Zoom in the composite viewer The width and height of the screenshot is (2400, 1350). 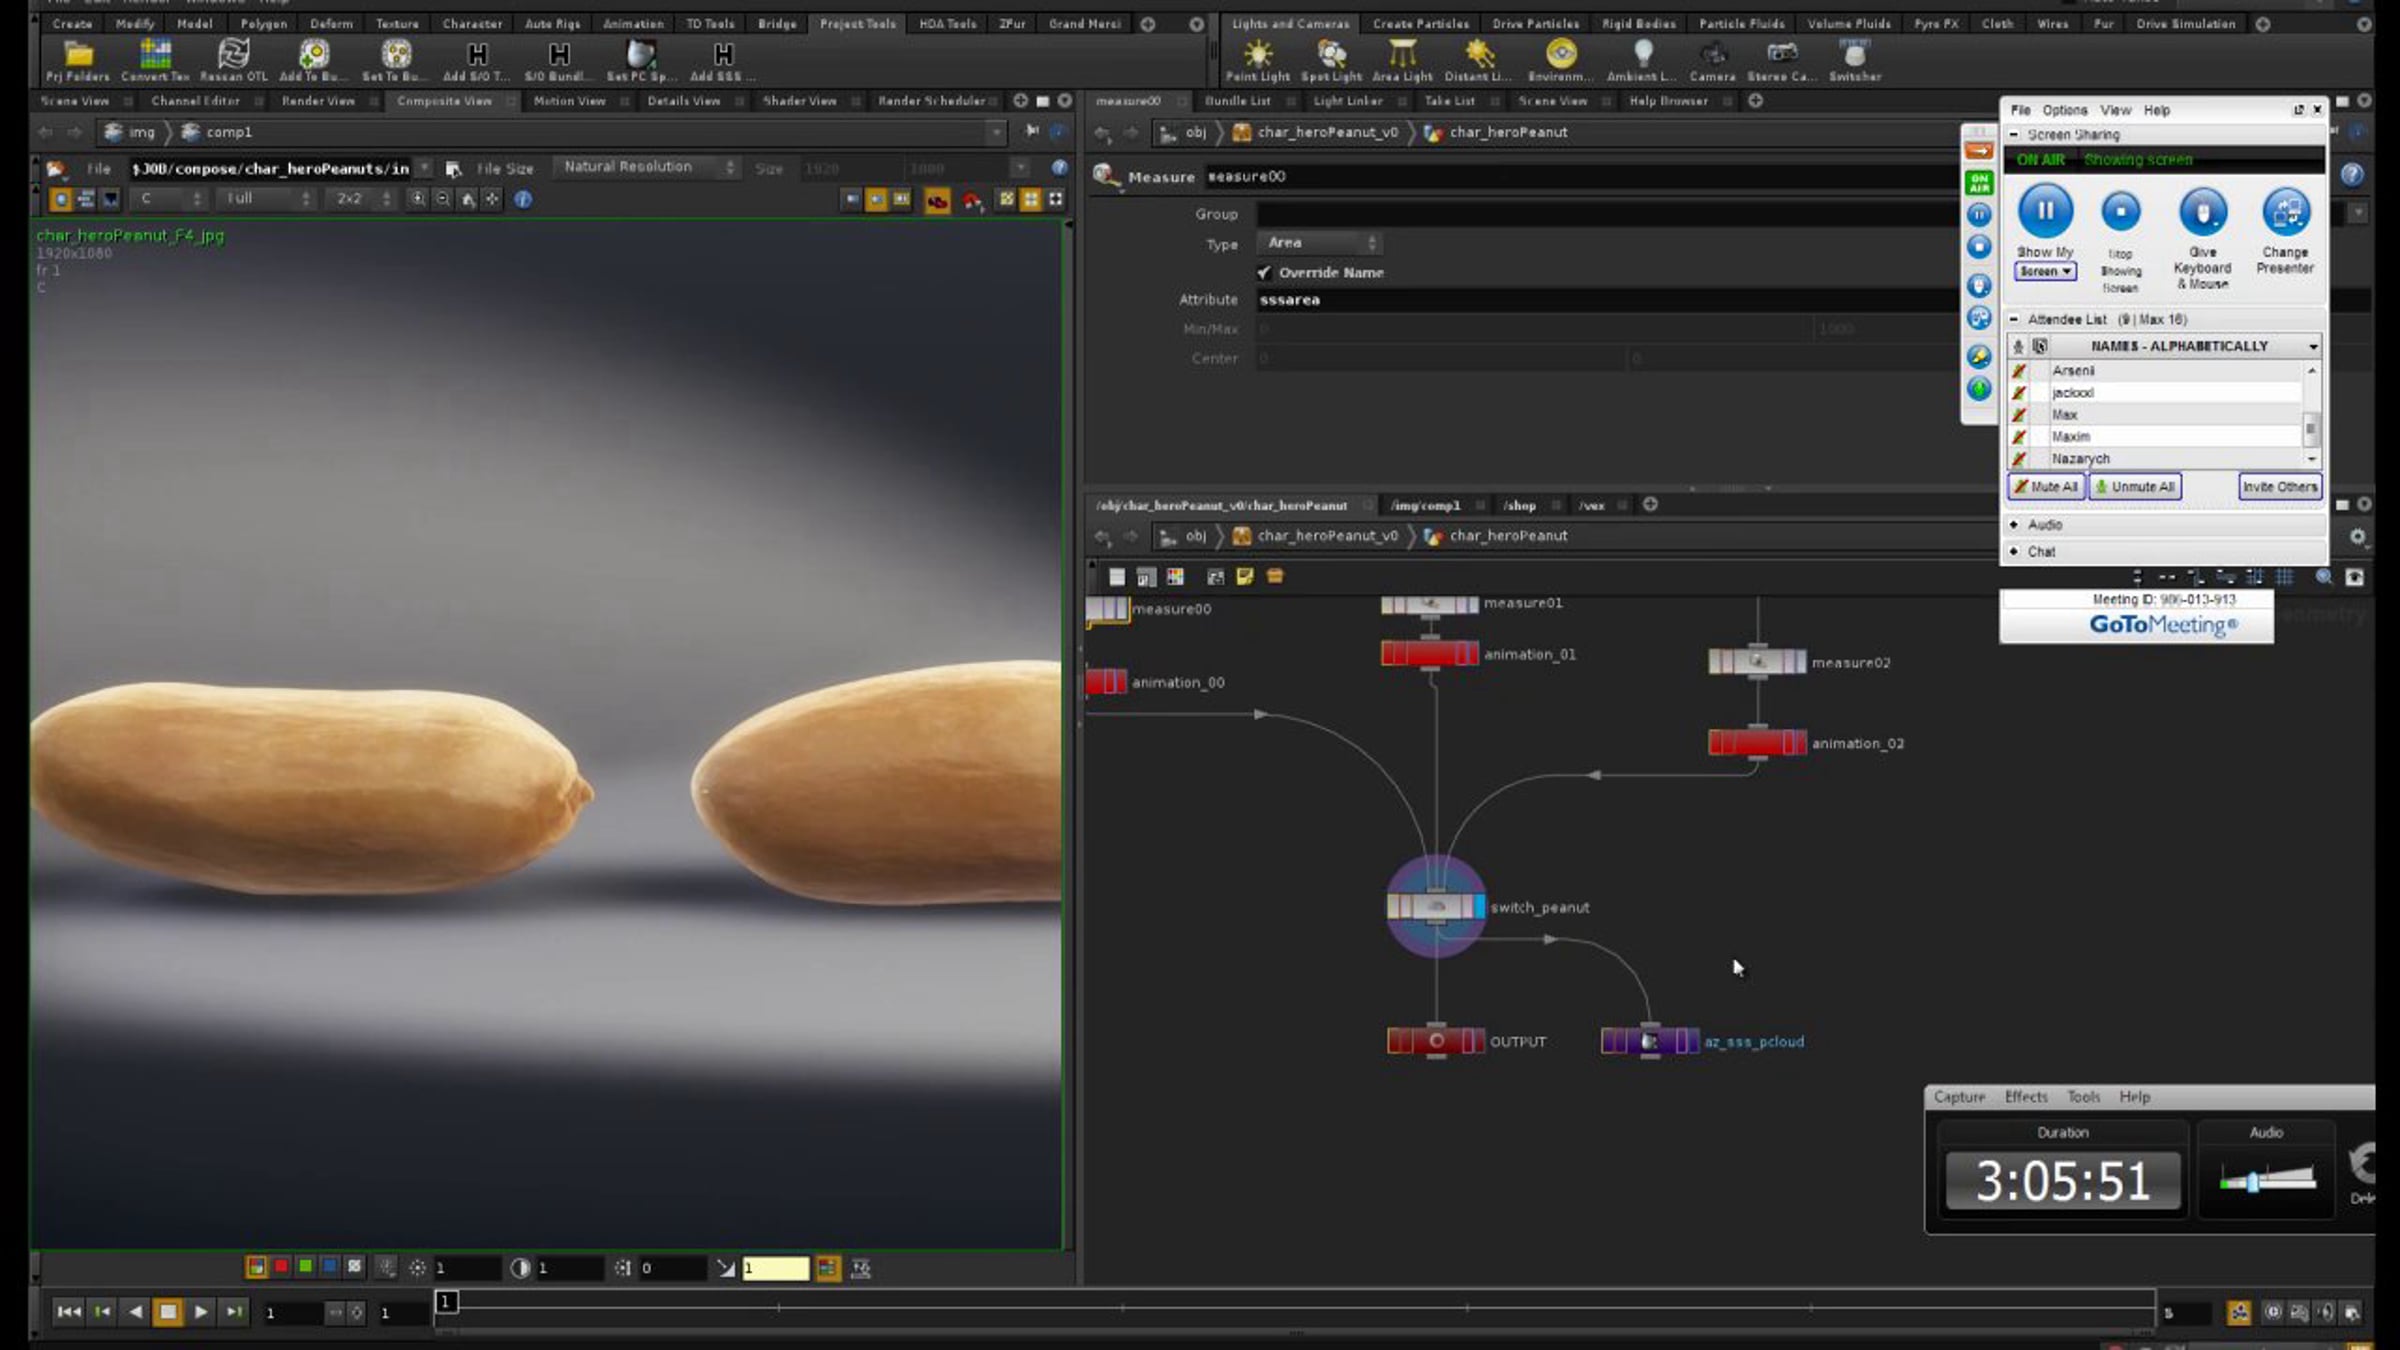[x=418, y=199]
